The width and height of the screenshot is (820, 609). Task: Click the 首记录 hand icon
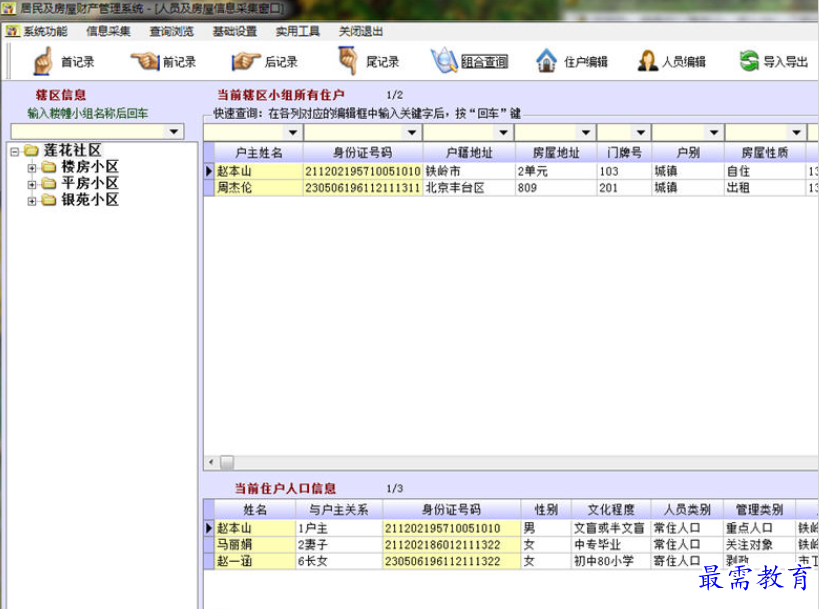(x=43, y=61)
